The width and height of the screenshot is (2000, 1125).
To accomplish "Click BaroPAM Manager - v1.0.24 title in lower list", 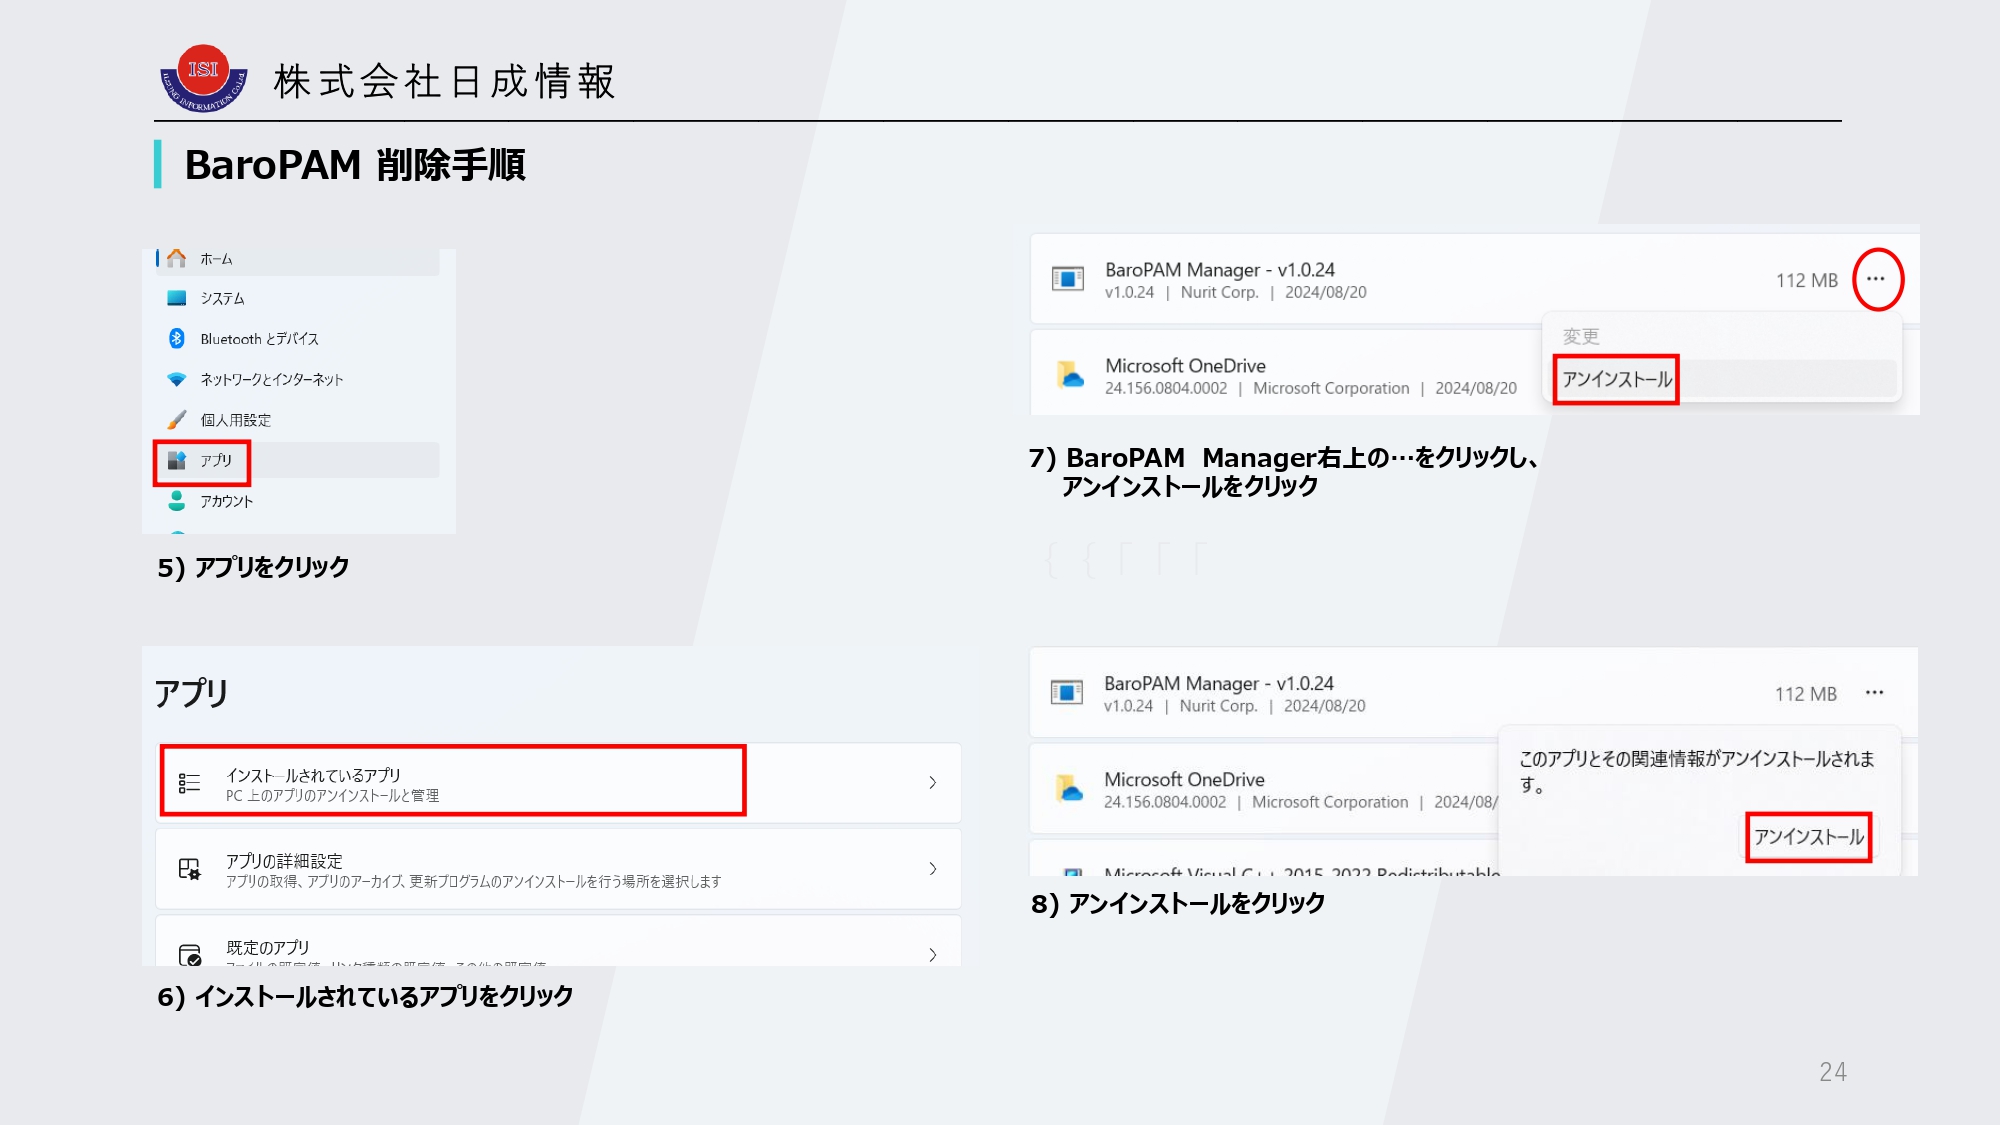I will 1219,683.
